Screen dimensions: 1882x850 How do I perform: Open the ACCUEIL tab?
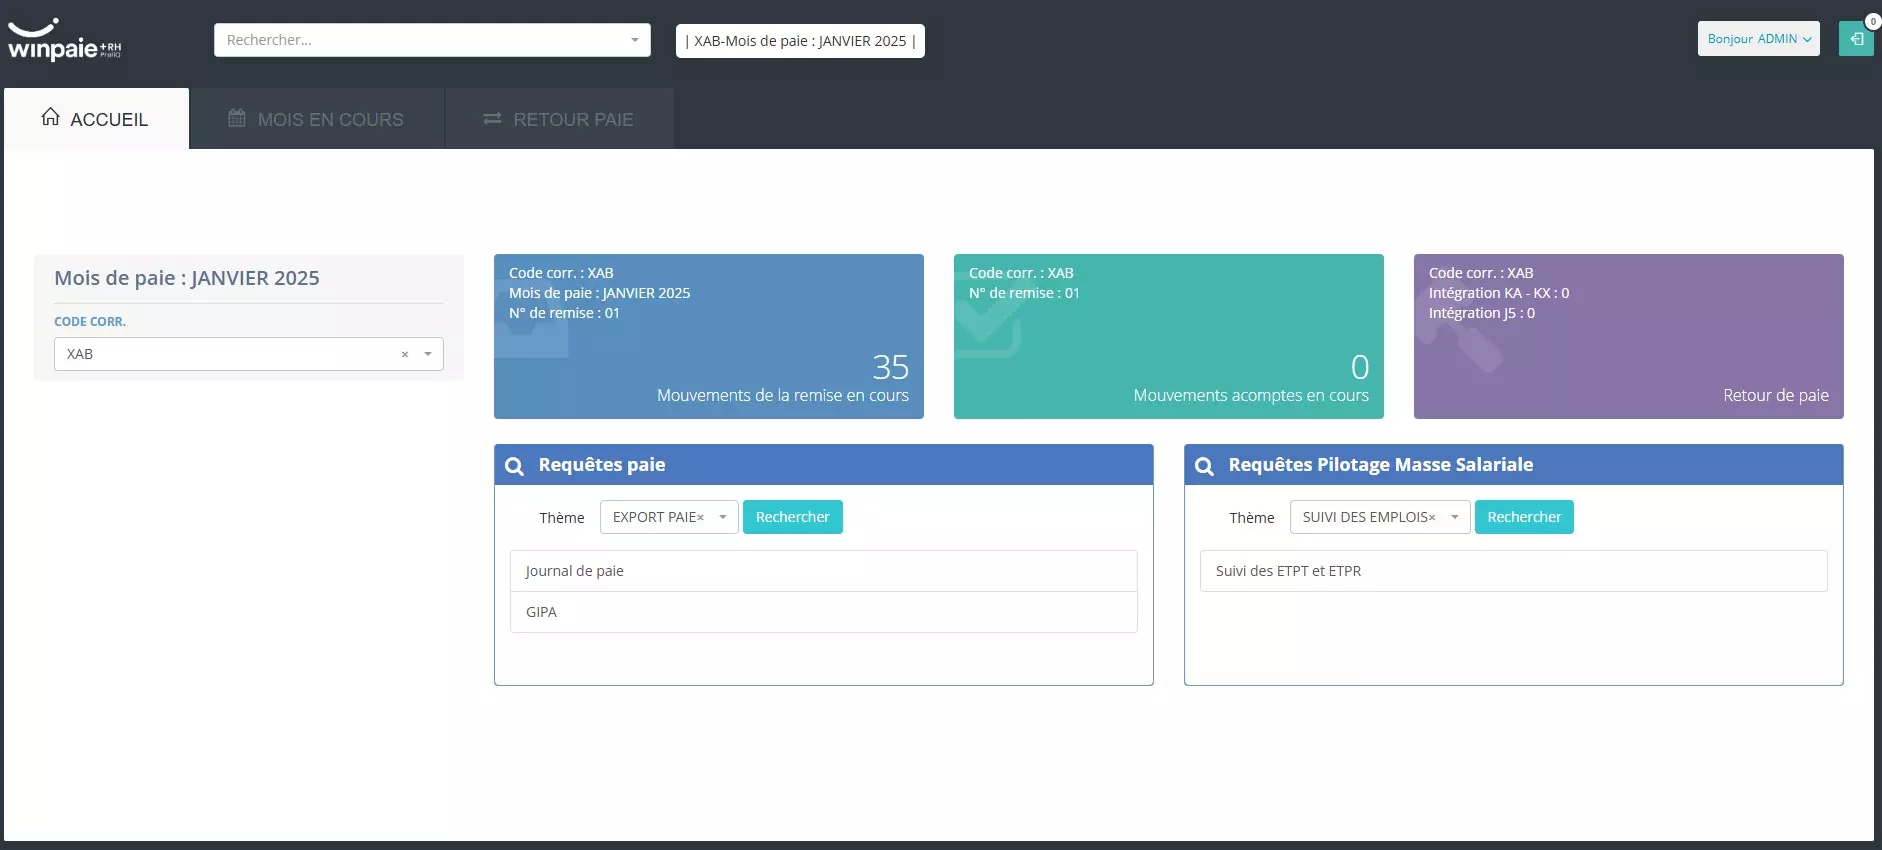[96, 119]
